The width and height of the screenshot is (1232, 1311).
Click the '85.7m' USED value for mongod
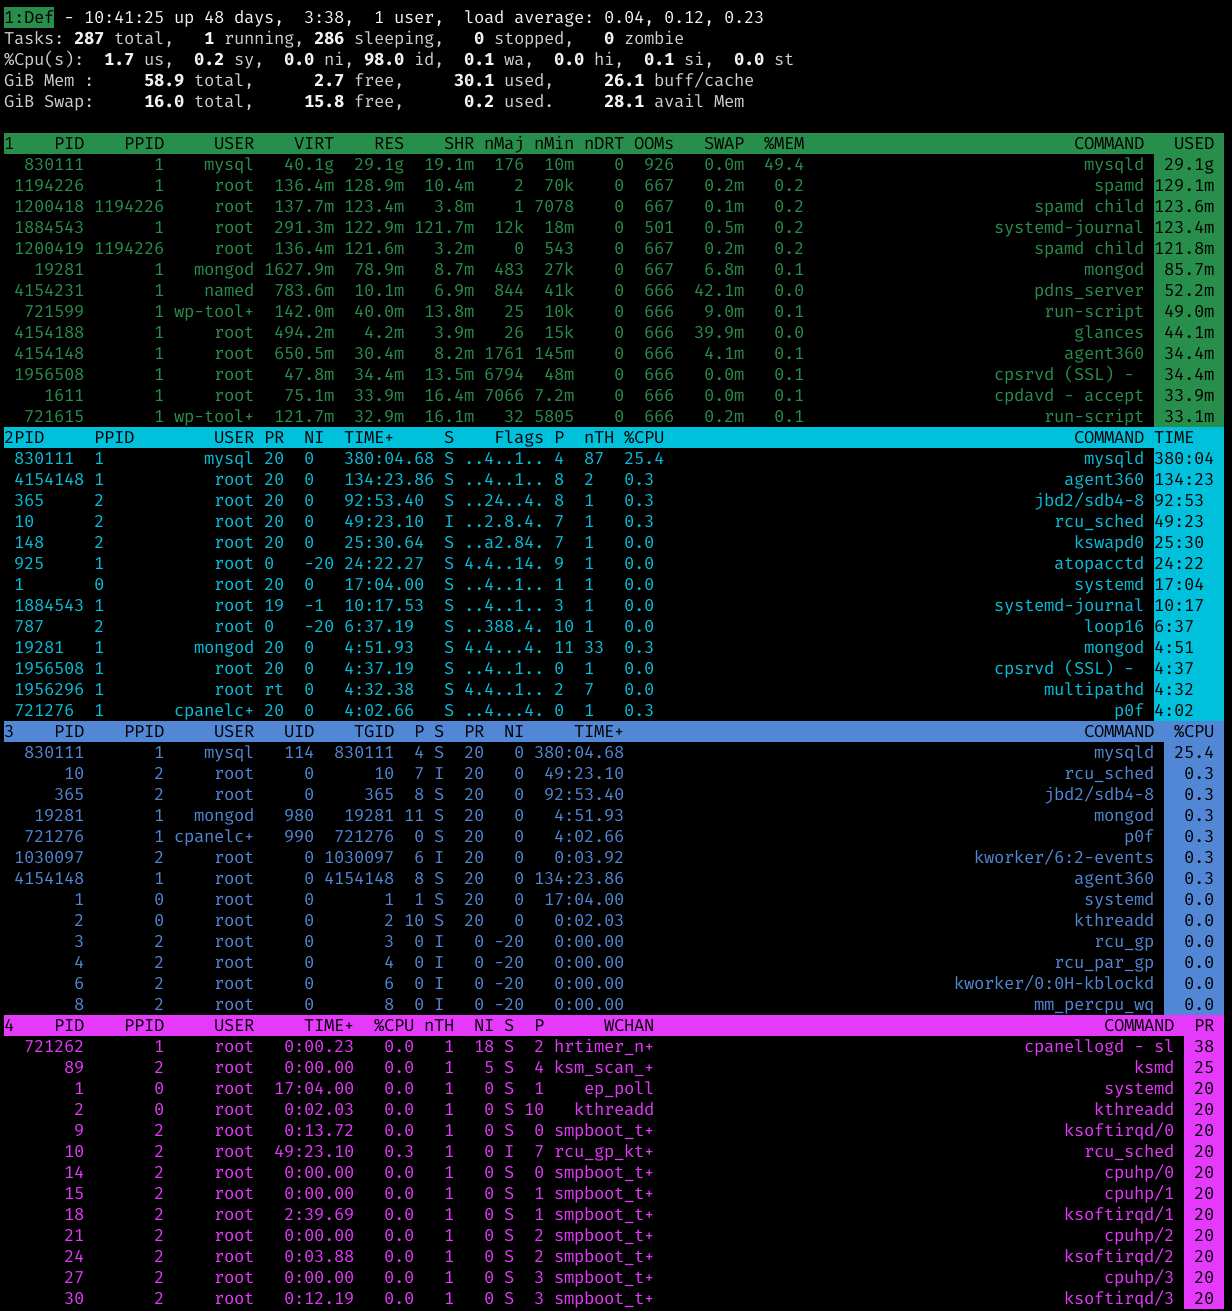click(x=1189, y=269)
